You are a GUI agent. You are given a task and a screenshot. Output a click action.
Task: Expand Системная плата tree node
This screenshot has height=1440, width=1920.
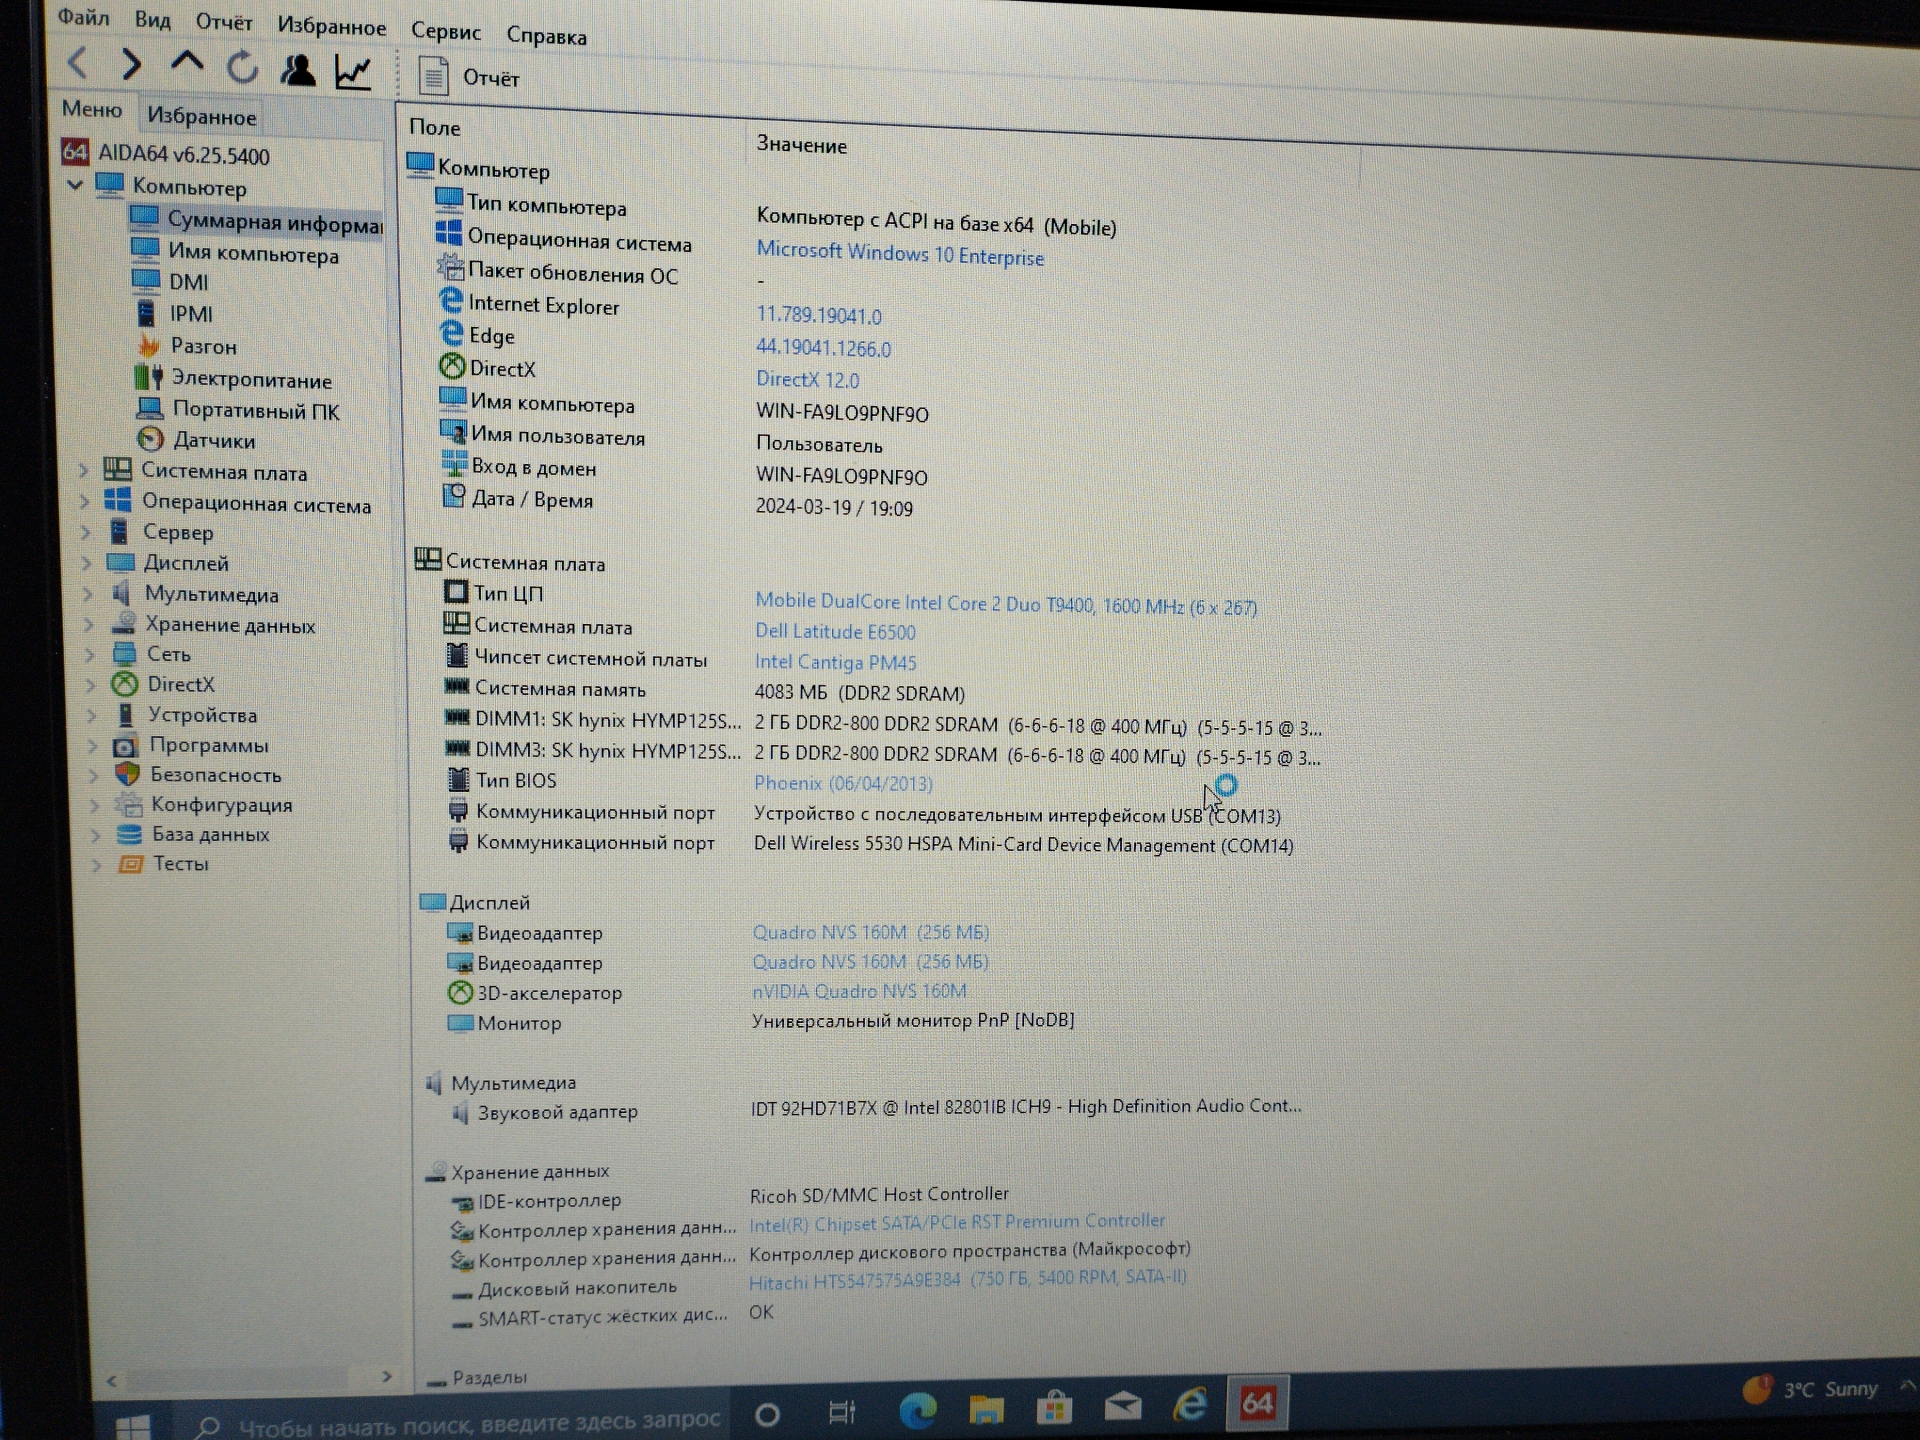(x=84, y=470)
